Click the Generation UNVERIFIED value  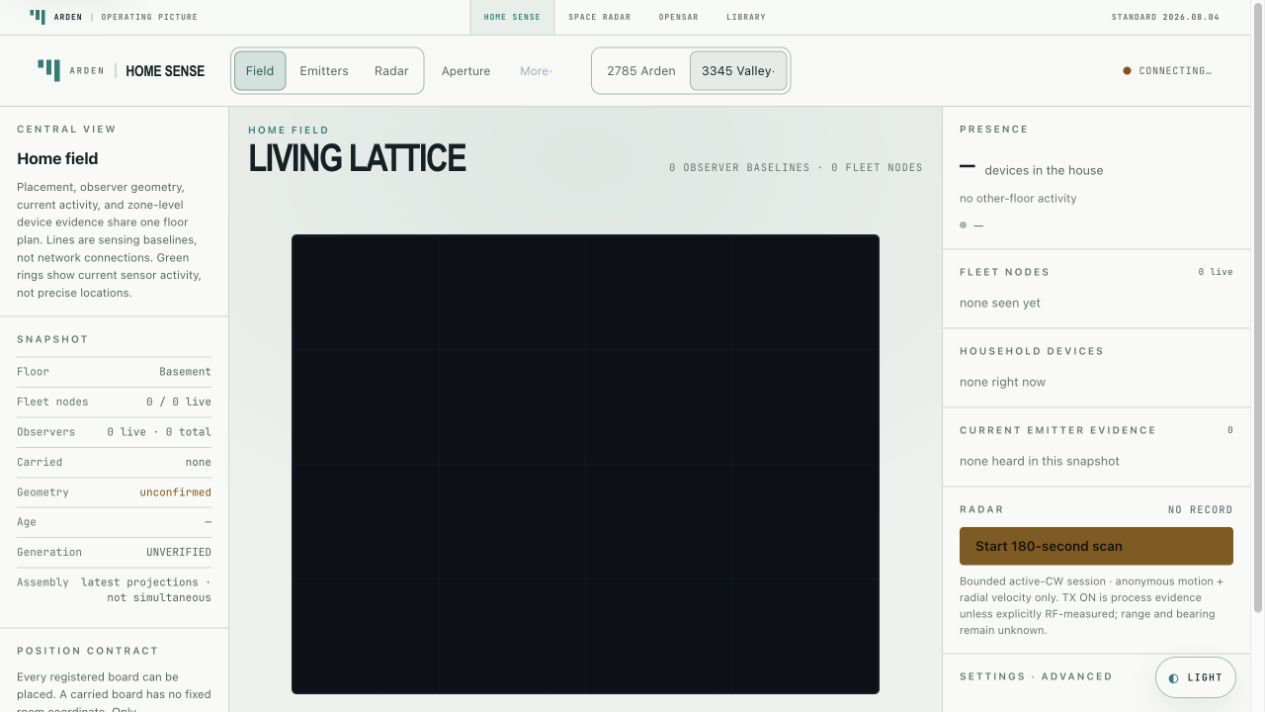pos(179,552)
